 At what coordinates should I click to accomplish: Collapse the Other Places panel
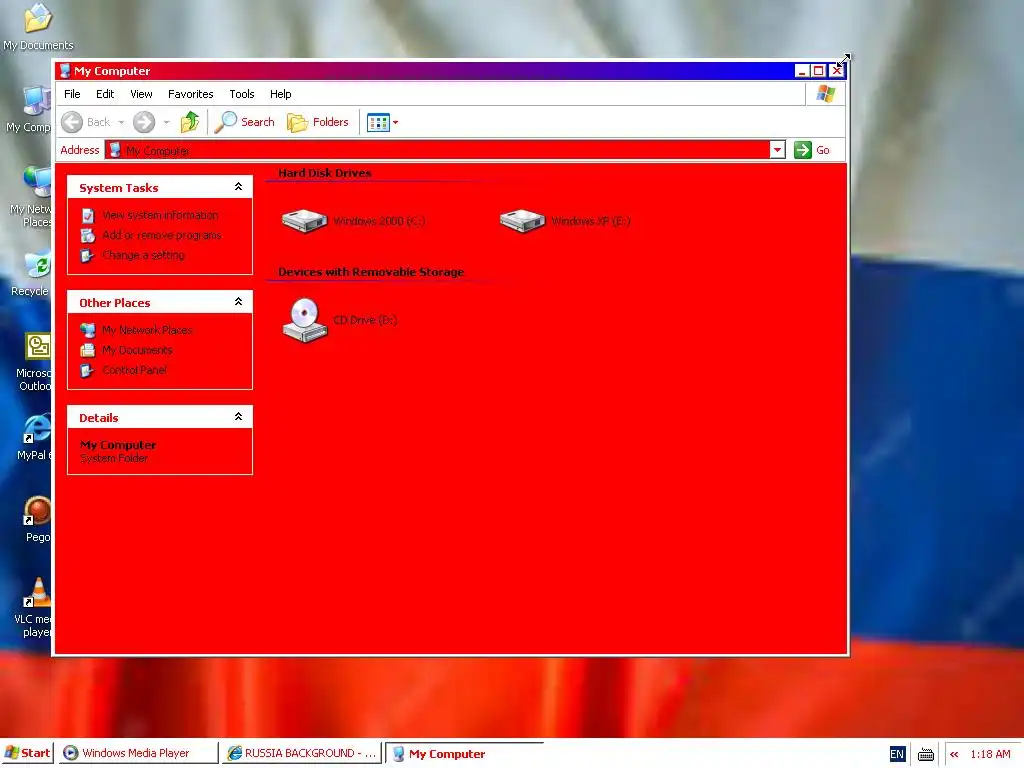238,302
